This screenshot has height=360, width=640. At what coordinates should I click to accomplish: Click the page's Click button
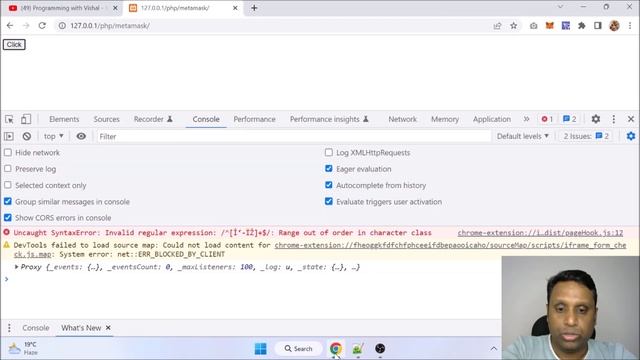(x=14, y=44)
